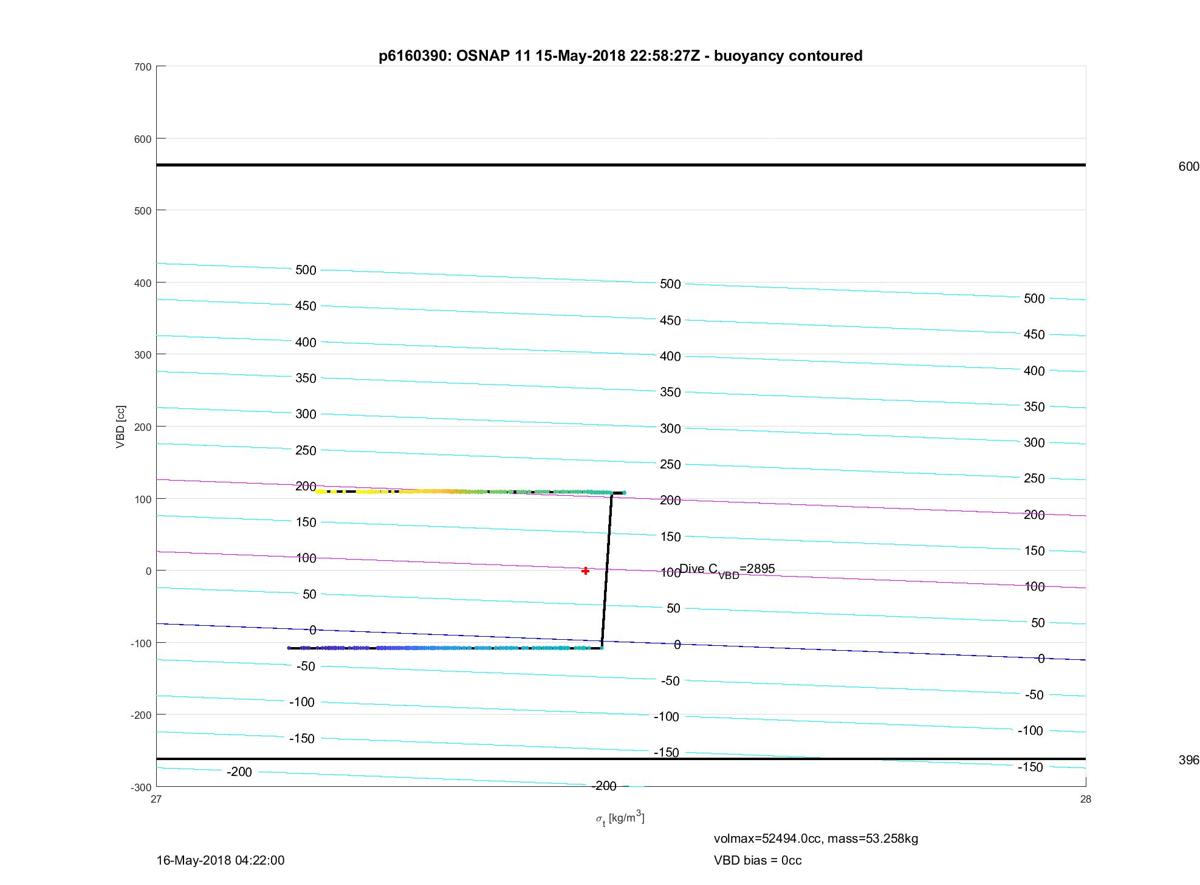The height and width of the screenshot is (885, 1200).
Task: Click the "VBD [cc]" y-axis label
Action: click(x=120, y=427)
